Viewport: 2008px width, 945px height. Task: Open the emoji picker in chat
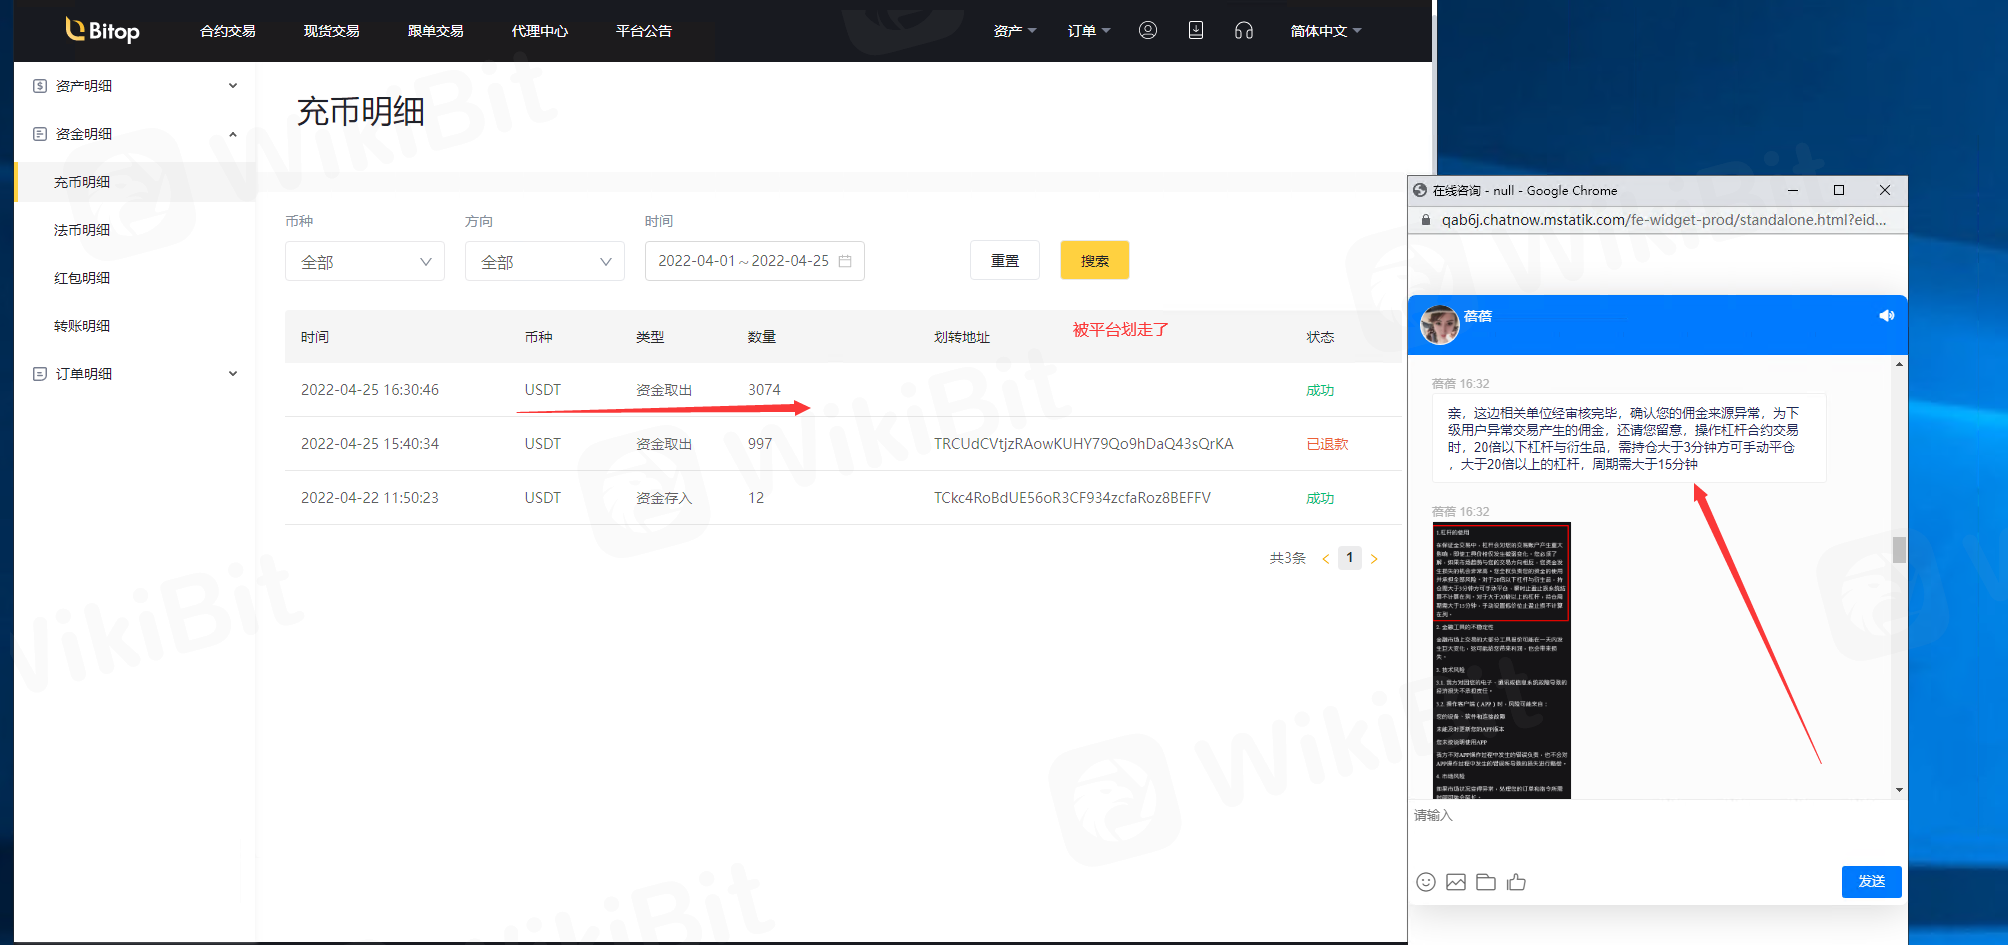(x=1426, y=882)
